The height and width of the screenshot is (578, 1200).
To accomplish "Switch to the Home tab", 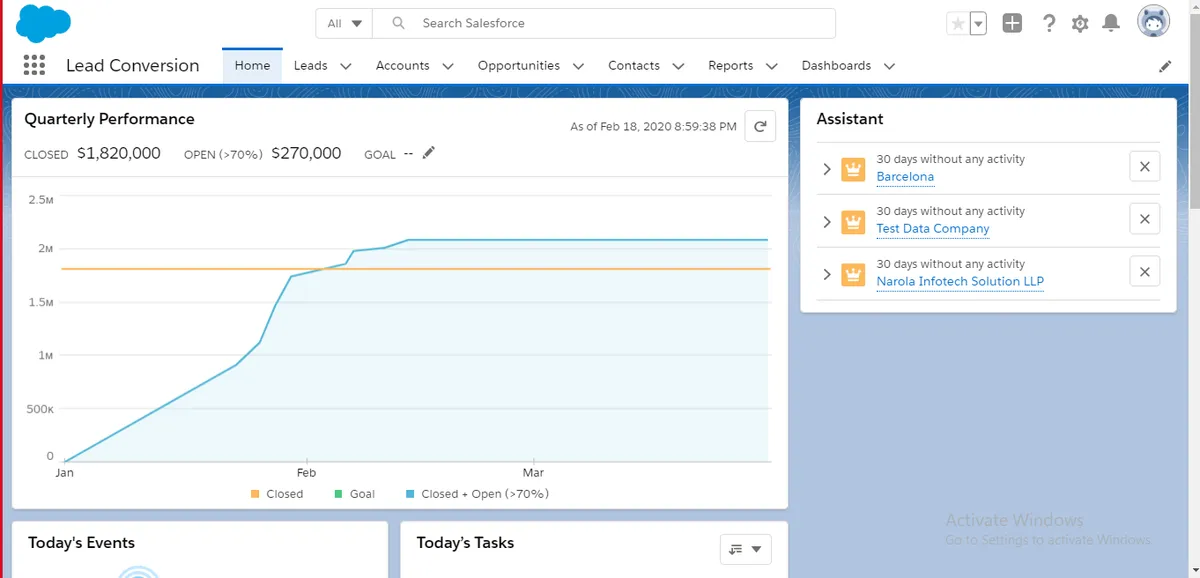I will [x=252, y=66].
